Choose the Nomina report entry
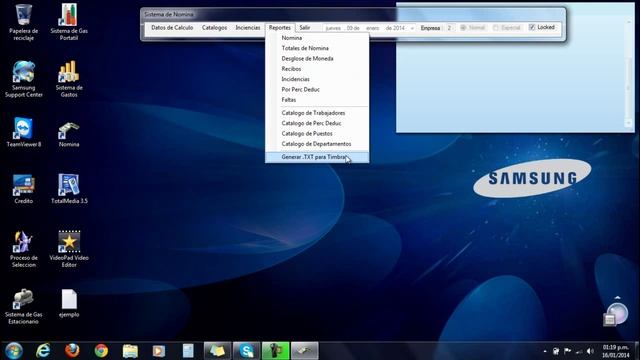640x360 pixels. click(317, 38)
